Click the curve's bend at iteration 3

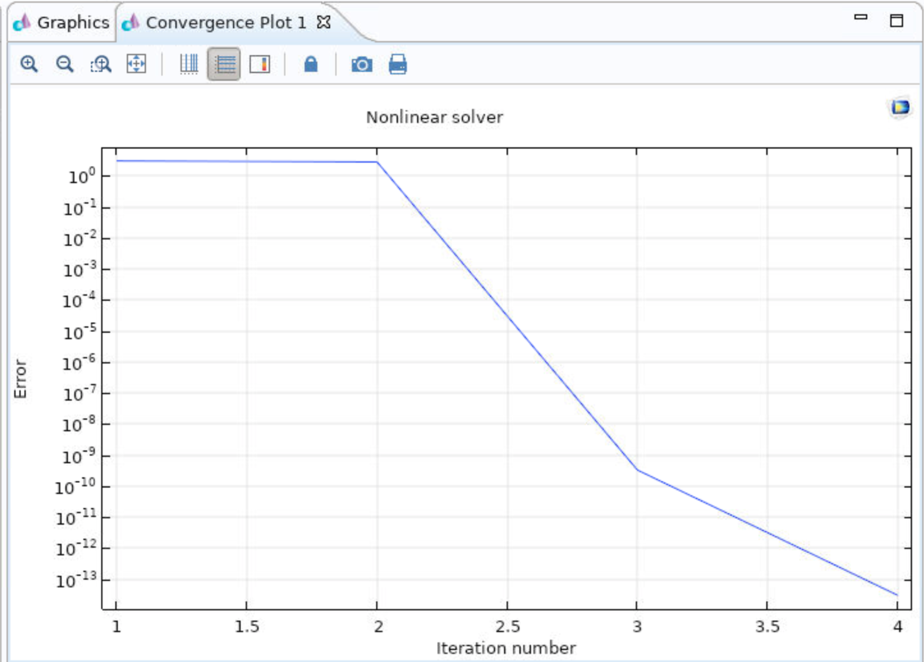pos(637,470)
